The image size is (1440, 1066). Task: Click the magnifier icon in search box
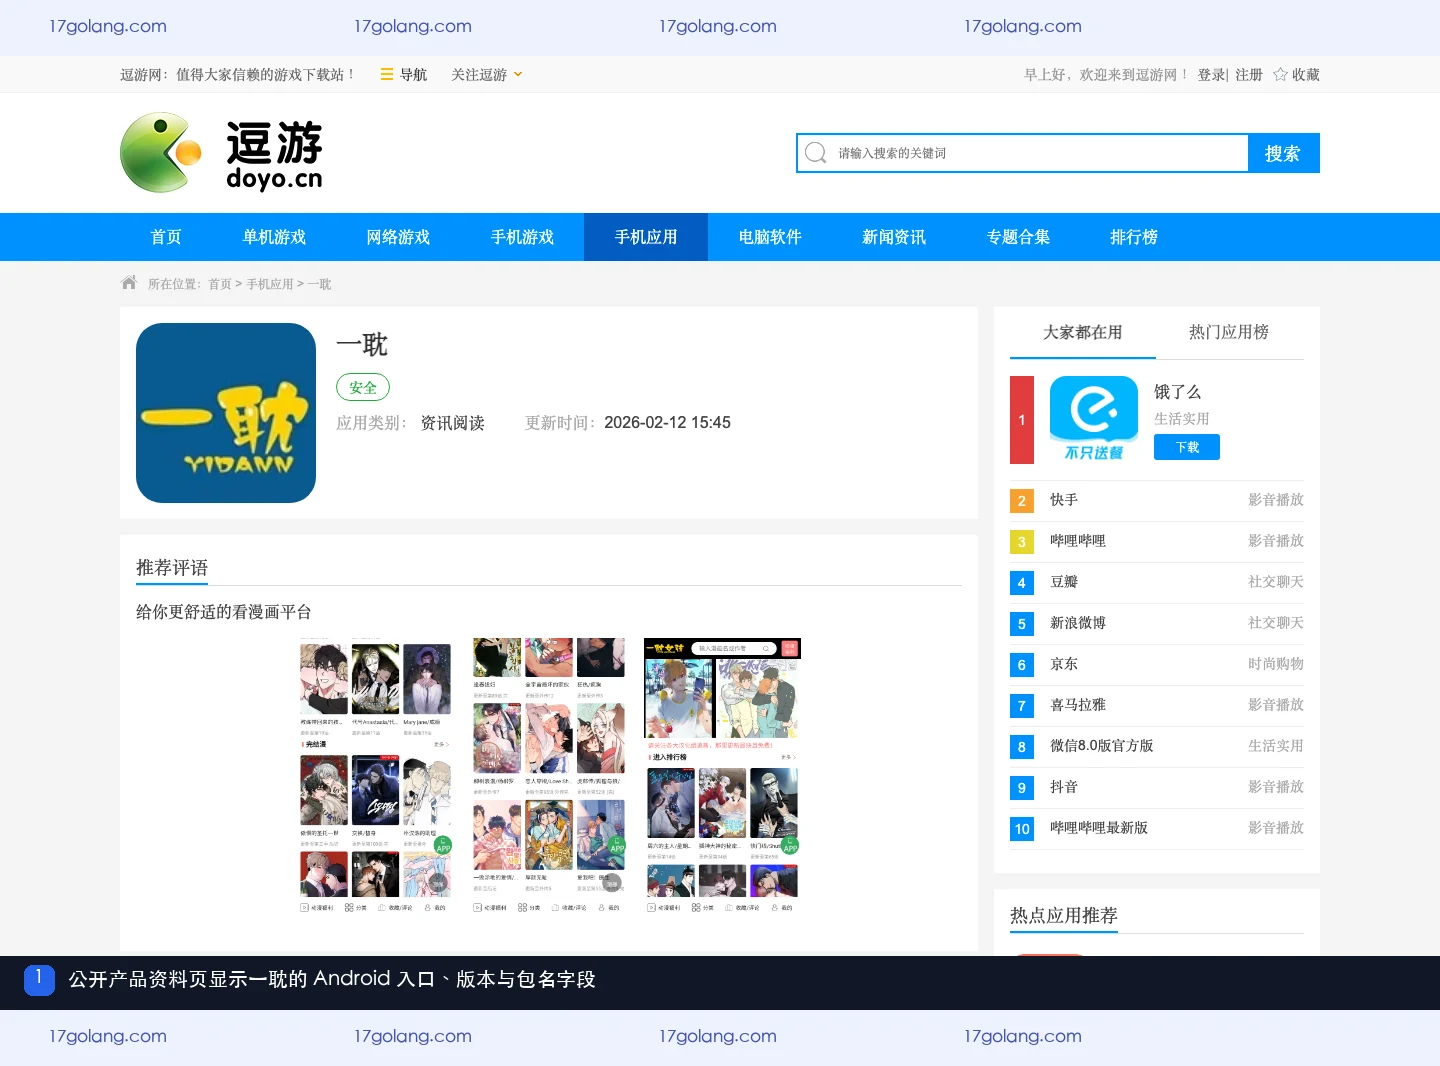click(x=816, y=152)
